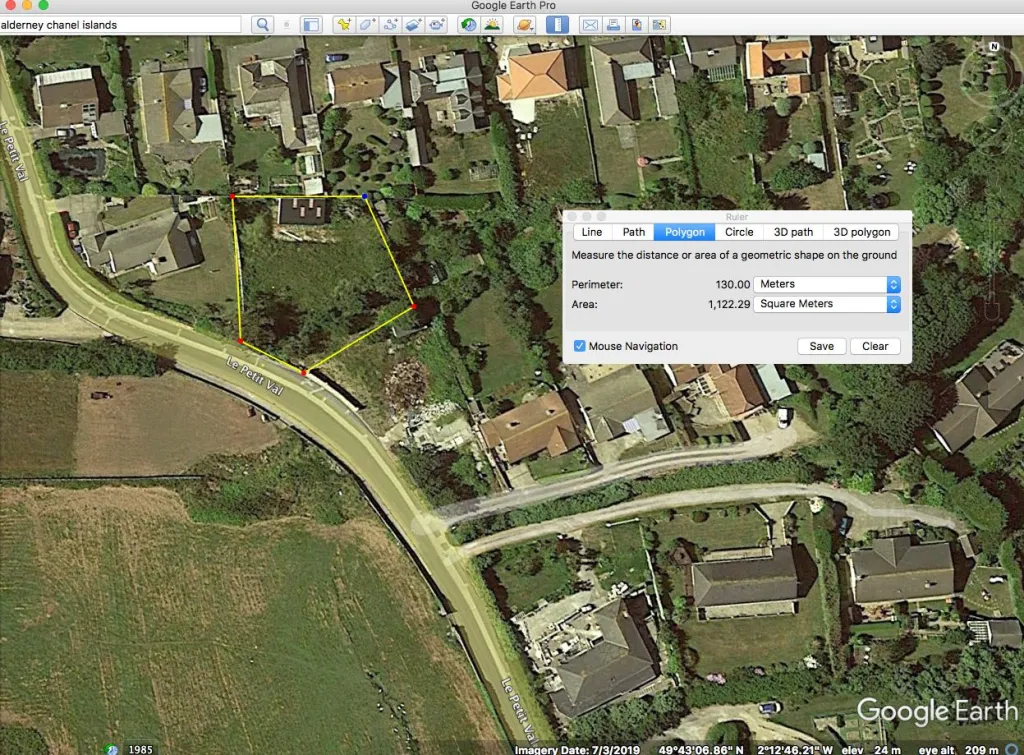Open the Area units Square Meters dropdown
Image resolution: width=1024 pixels, height=755 pixels.
826,304
